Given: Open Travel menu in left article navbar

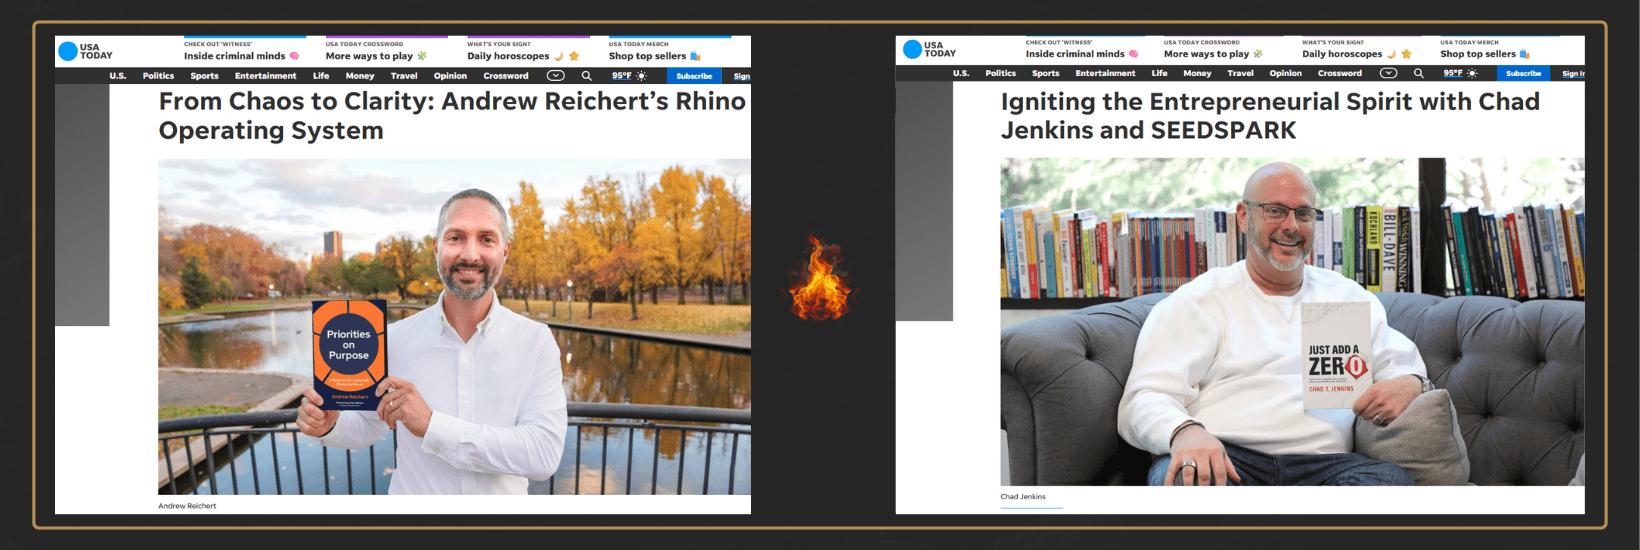Looking at the screenshot, I should (x=404, y=76).
